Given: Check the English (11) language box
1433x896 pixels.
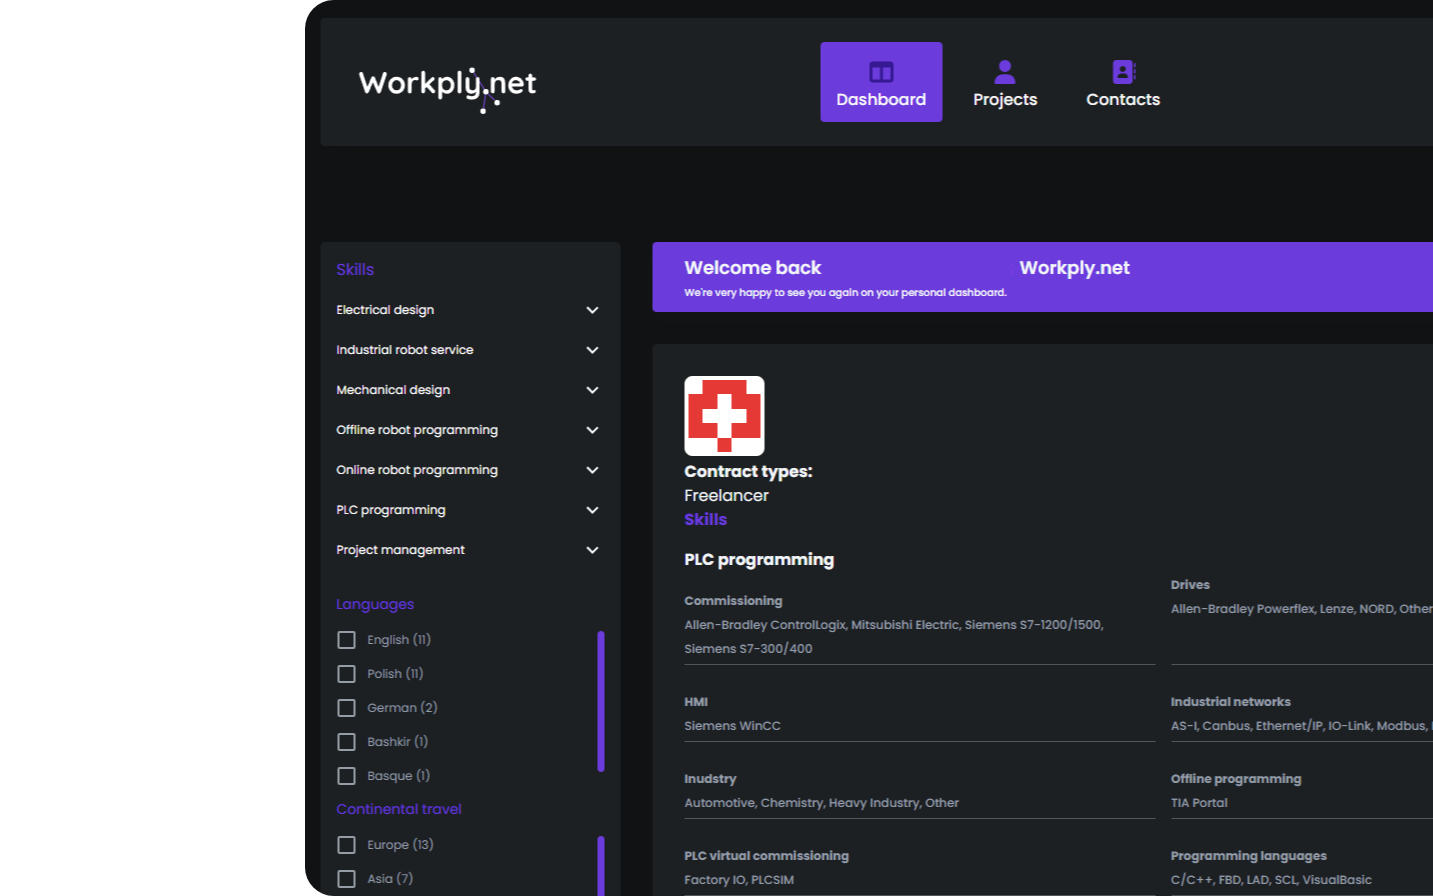Looking at the screenshot, I should pyautogui.click(x=346, y=640).
